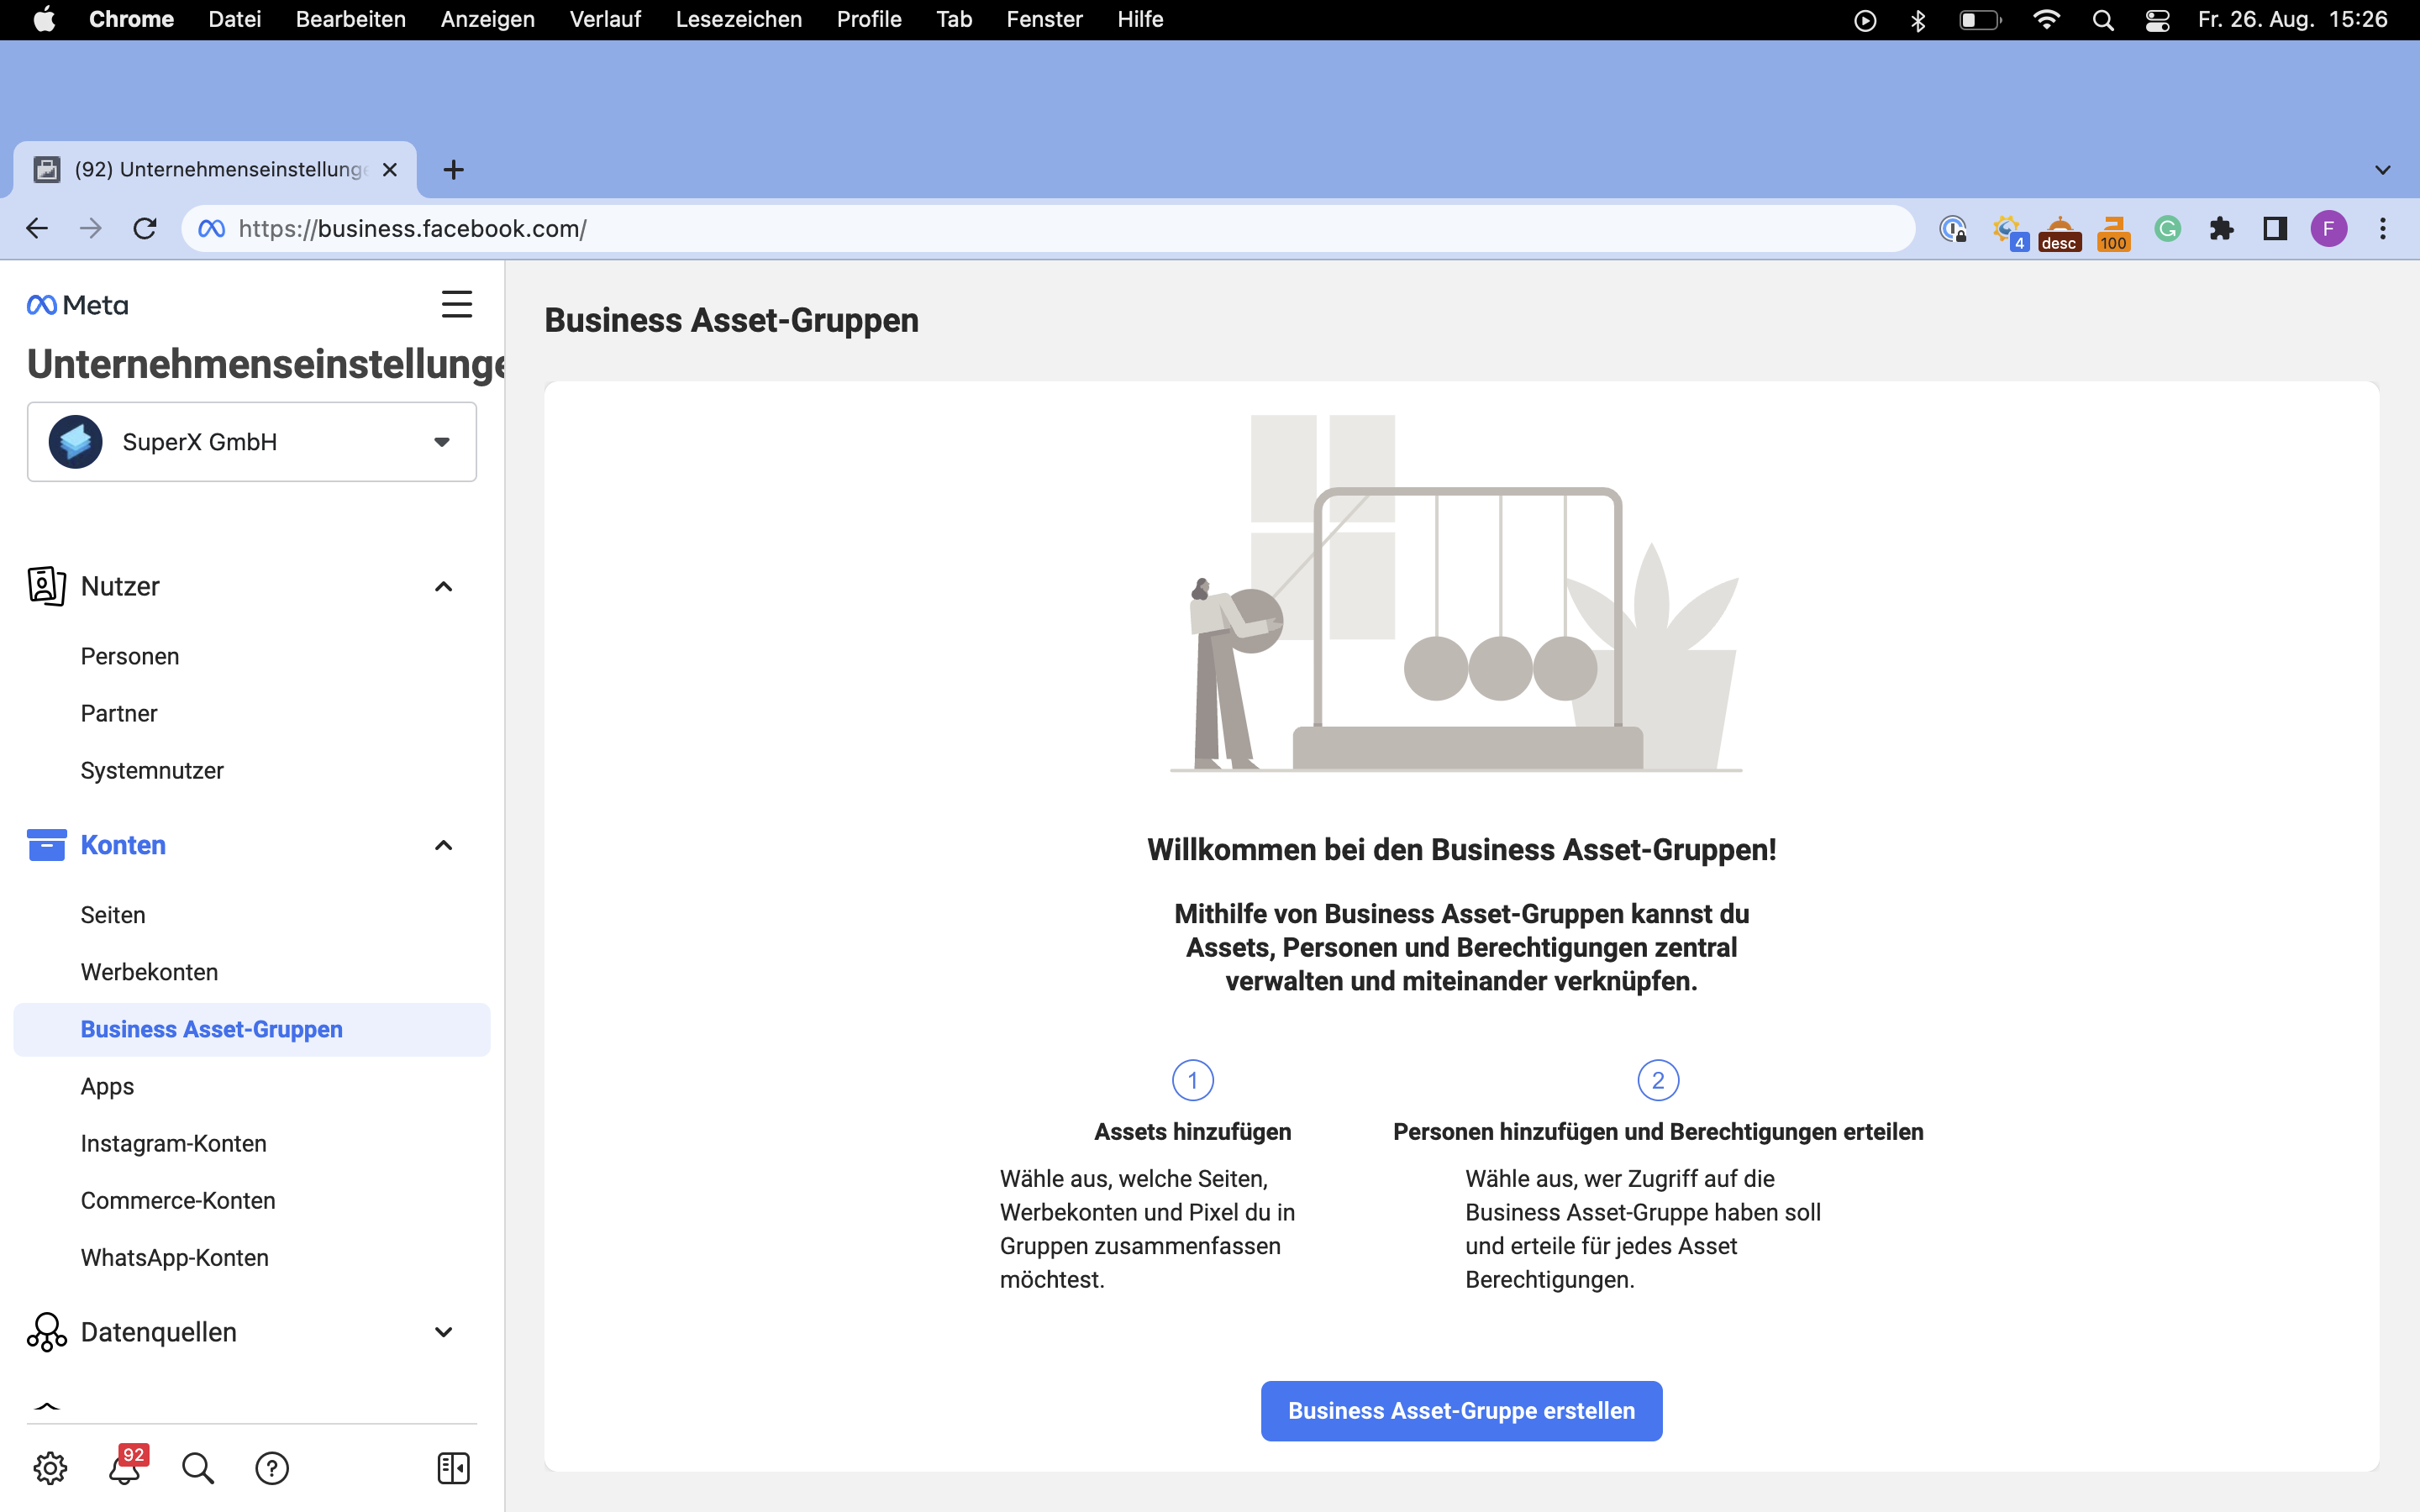The image size is (2420, 1512).
Task: Click the search magnifier in sidebar footer
Action: click(198, 1468)
